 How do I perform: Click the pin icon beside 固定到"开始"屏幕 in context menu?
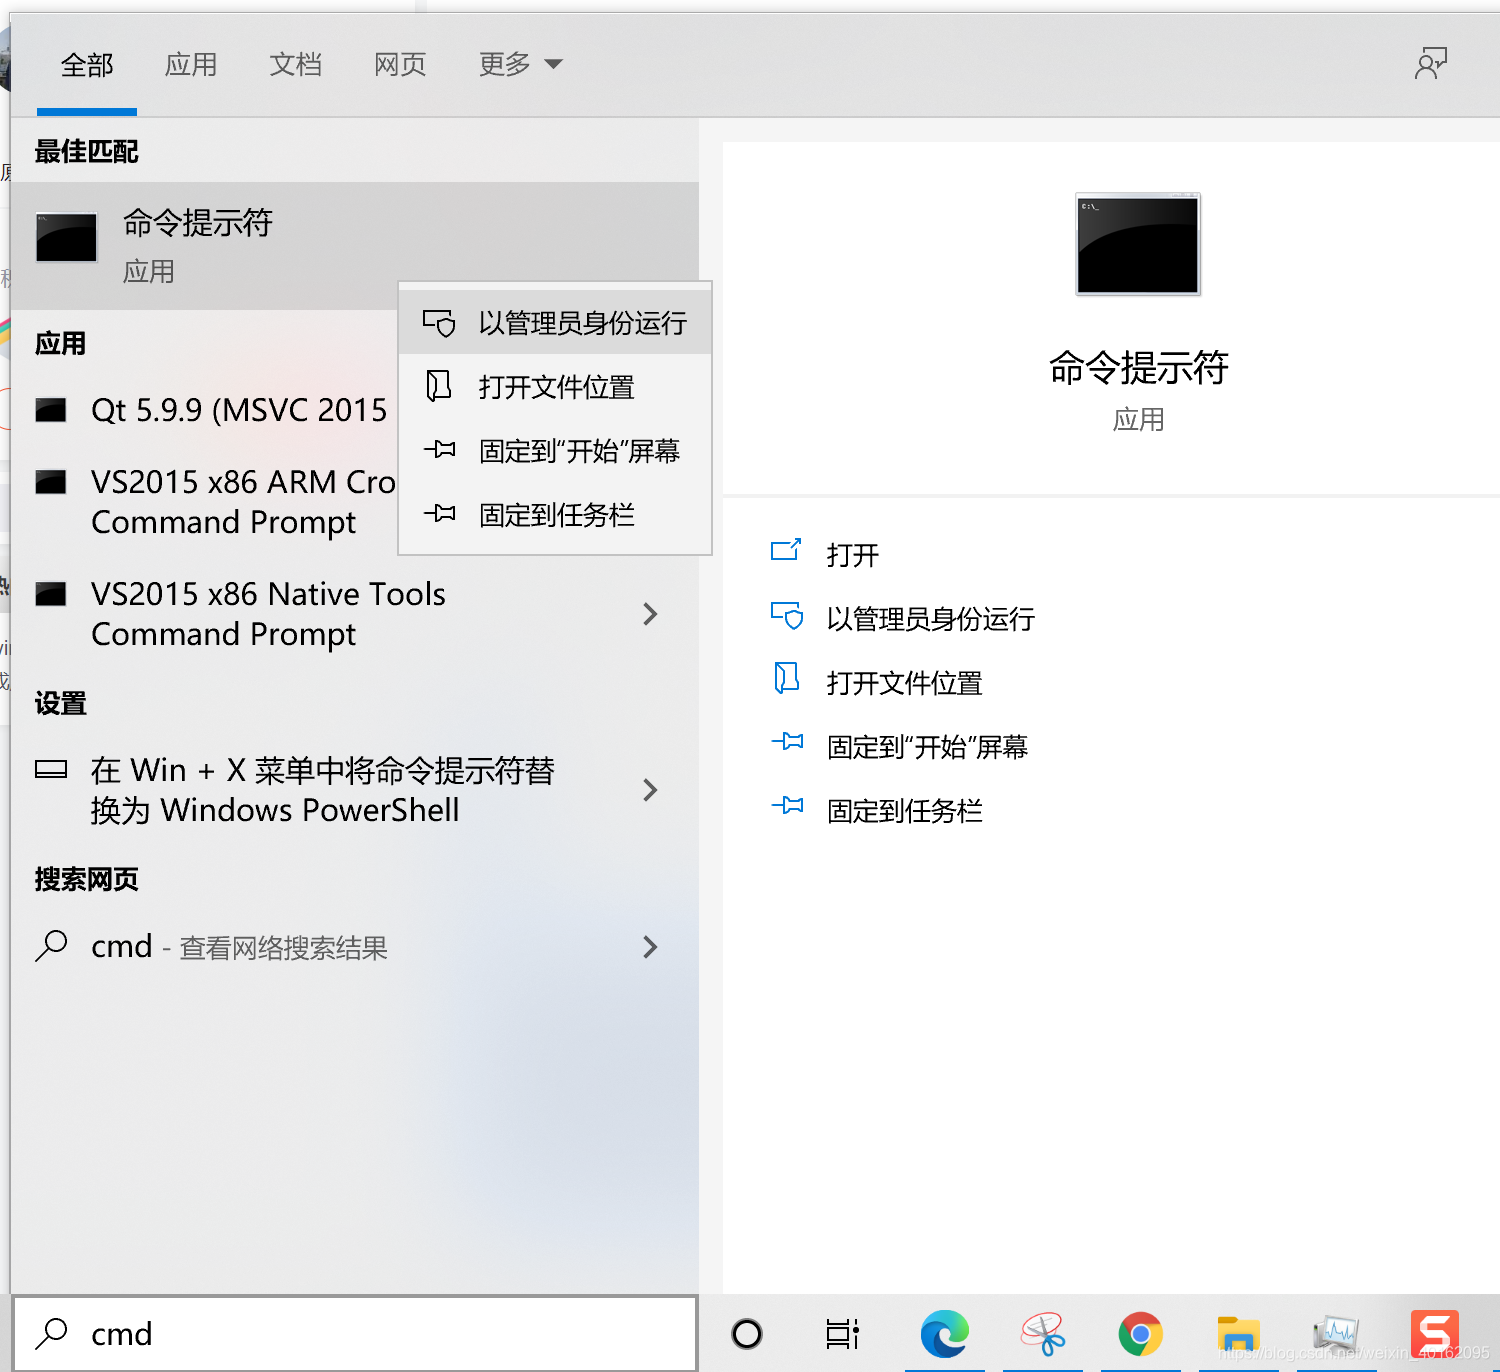439,450
